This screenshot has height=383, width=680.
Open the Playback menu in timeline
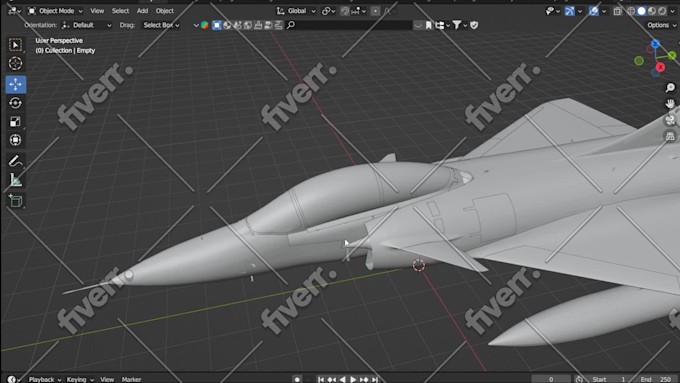(45, 380)
